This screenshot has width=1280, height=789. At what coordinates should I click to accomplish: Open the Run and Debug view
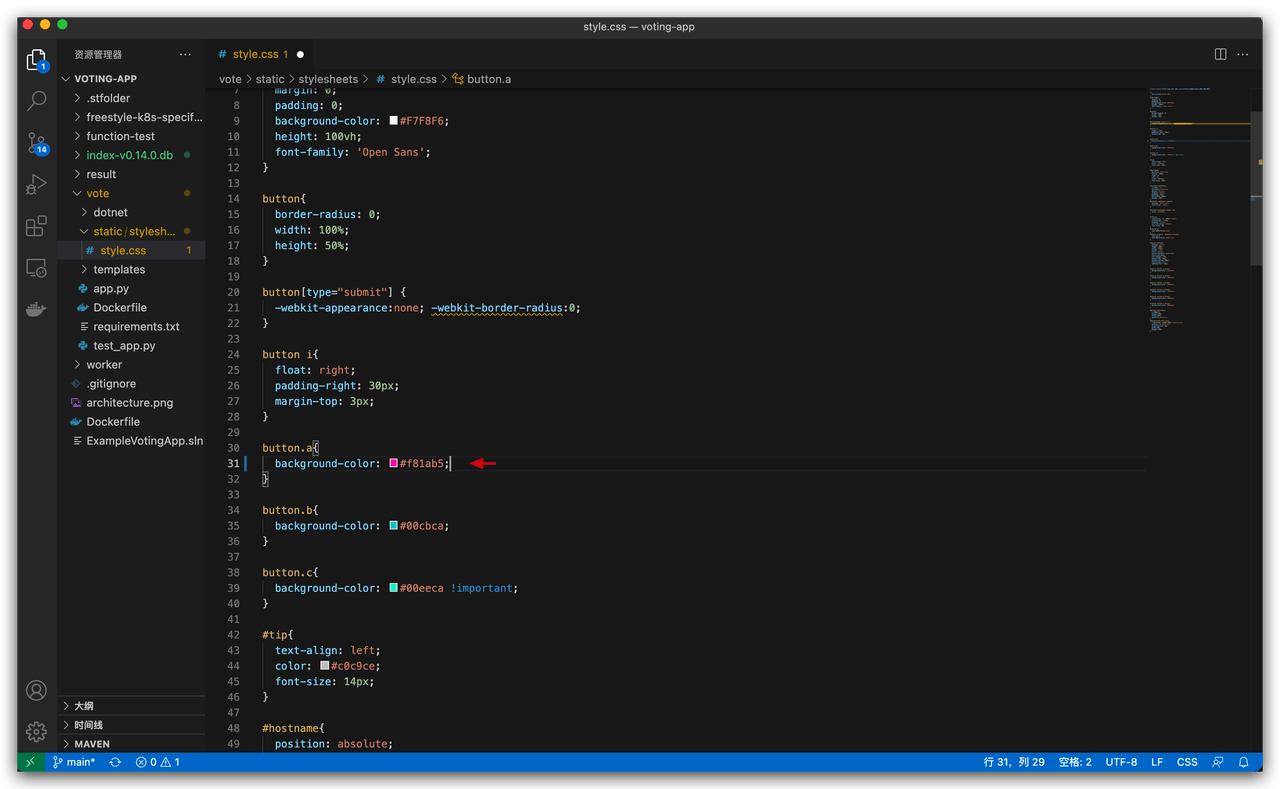36,184
